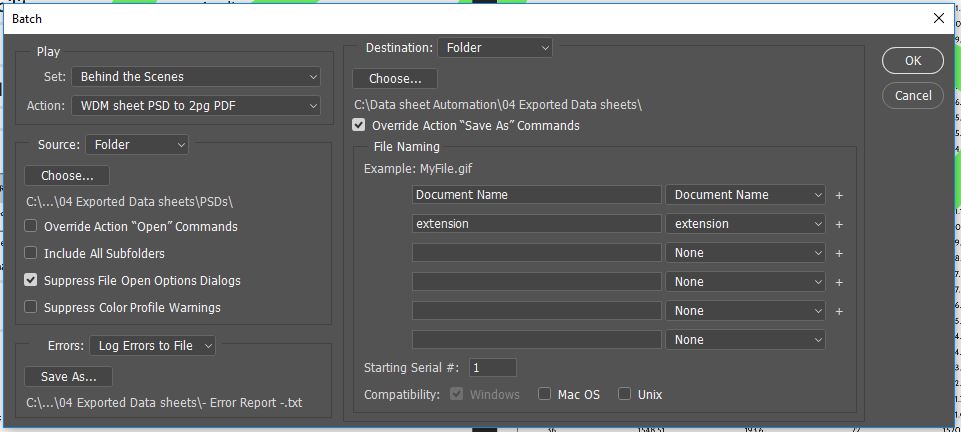Open the Errors dropdown Log Errors to File

tap(153, 346)
